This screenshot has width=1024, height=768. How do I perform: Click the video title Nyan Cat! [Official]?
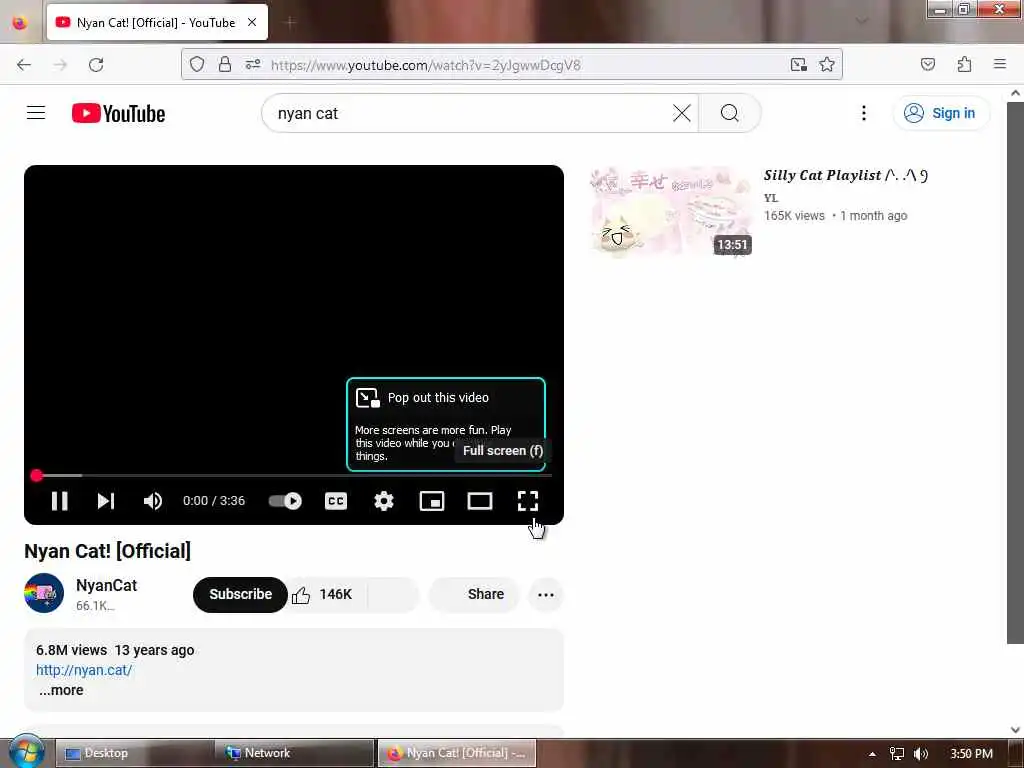(x=108, y=551)
